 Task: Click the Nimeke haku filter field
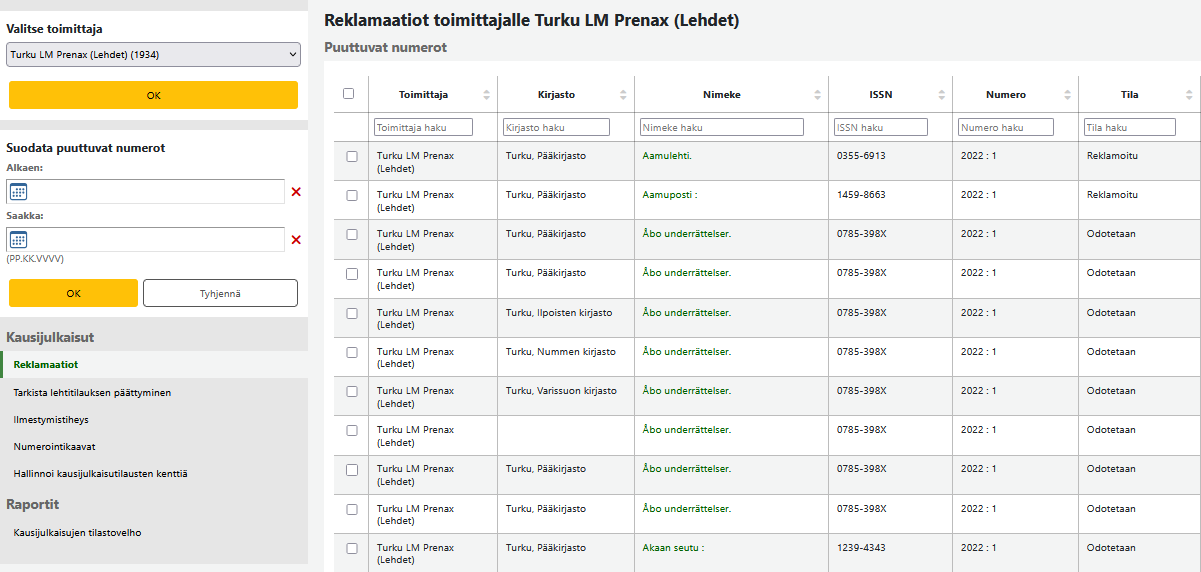[x=721, y=128]
